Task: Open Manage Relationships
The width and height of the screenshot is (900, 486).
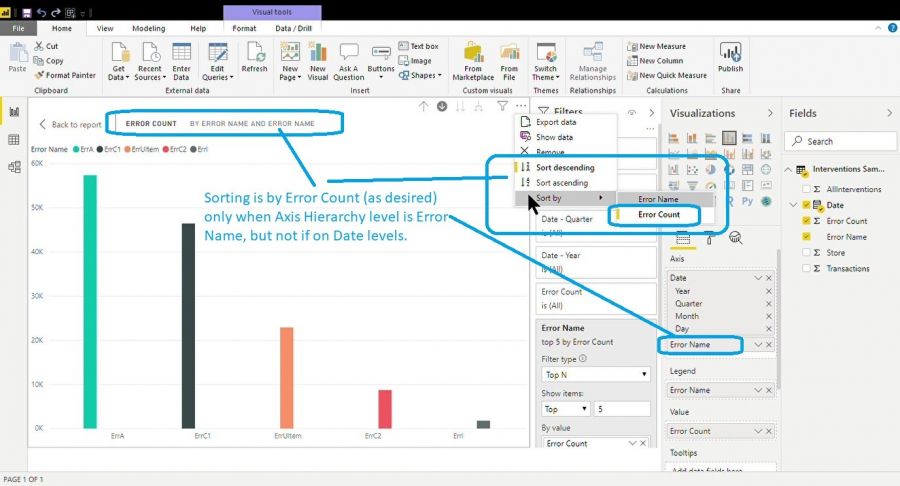Action: 592,61
